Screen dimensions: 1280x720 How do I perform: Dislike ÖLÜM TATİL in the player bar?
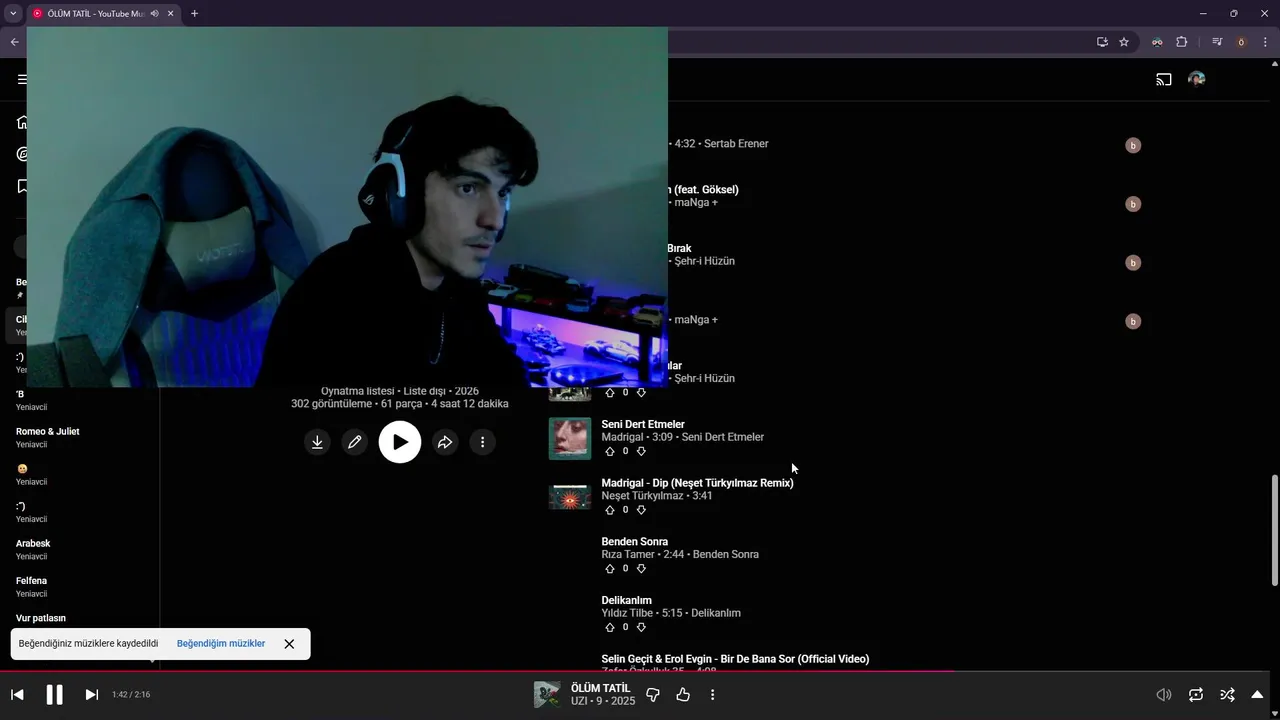[x=653, y=694]
